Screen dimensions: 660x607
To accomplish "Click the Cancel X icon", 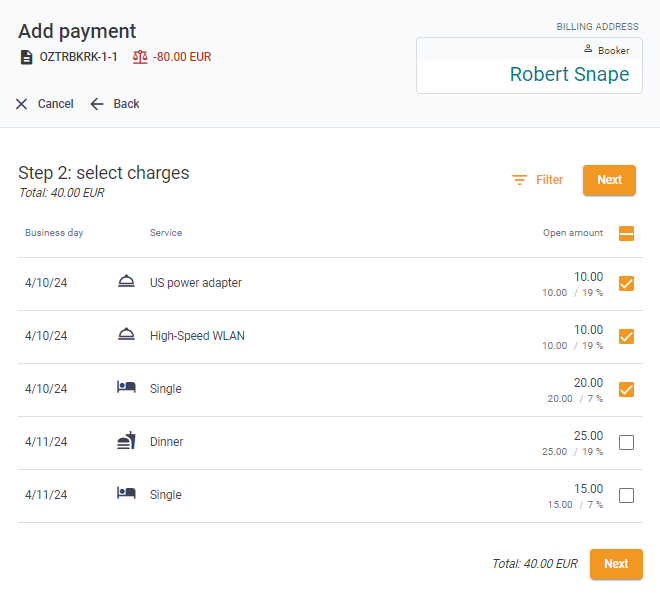I will [x=22, y=104].
